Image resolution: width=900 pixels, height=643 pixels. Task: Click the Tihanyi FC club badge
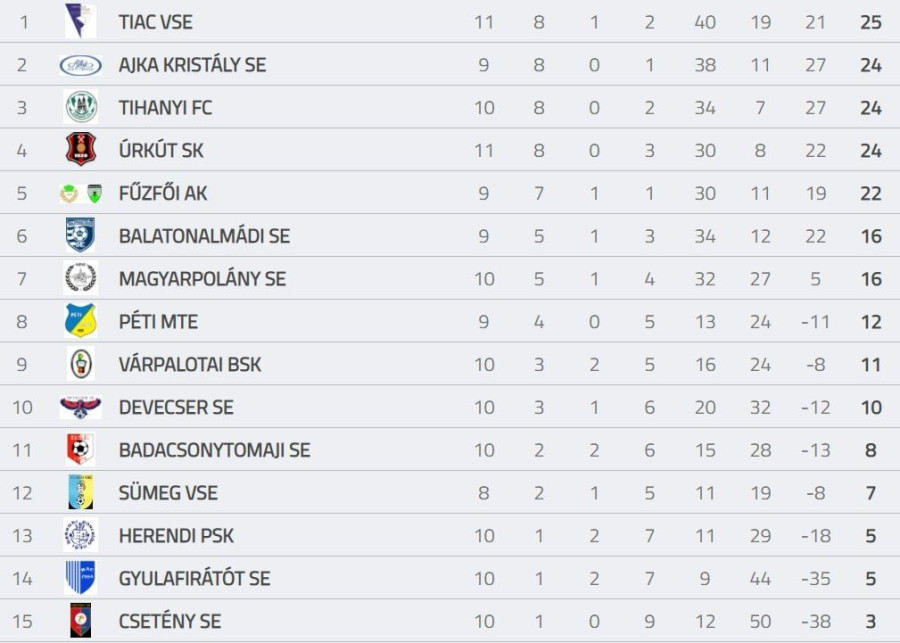pos(80,107)
